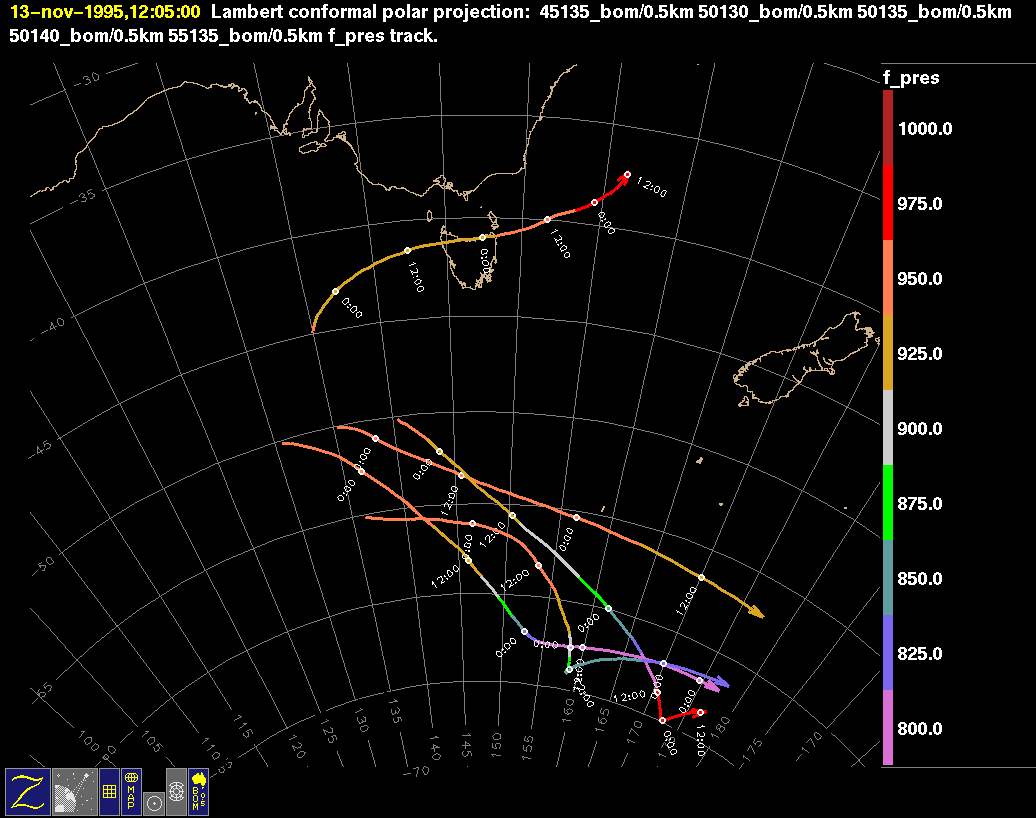
Task: Select the gold 925.0 color band
Action: pos(888,352)
